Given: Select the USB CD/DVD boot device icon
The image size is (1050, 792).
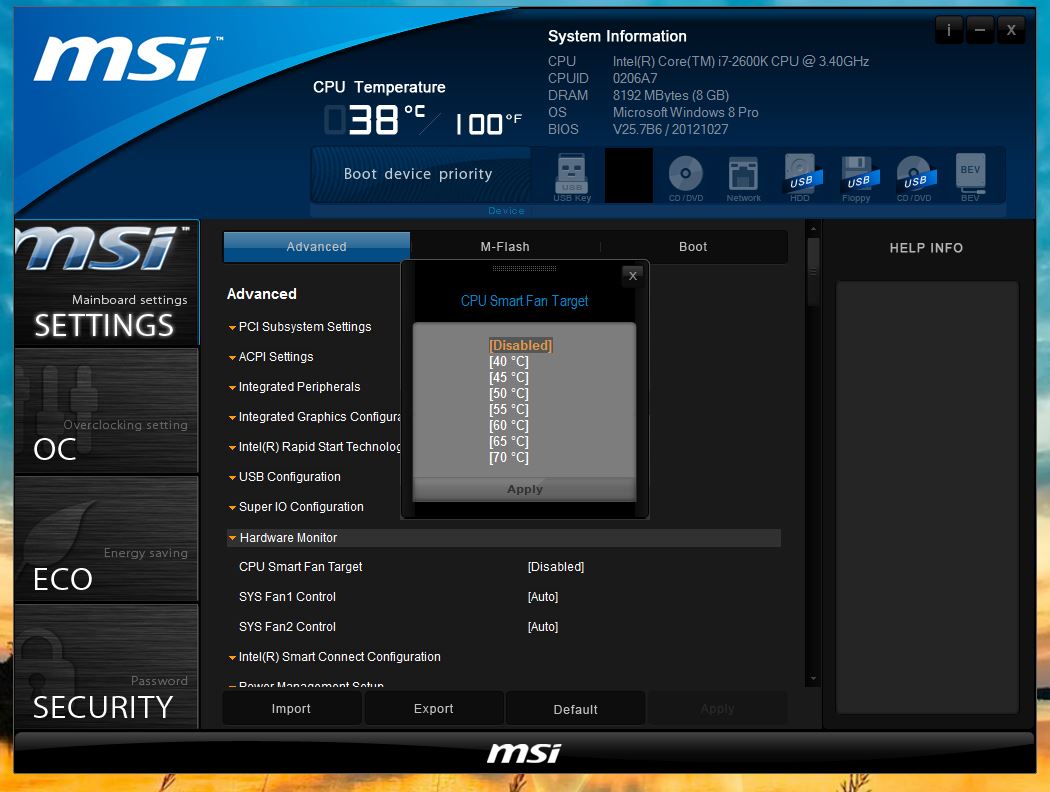Looking at the screenshot, I should [x=915, y=177].
